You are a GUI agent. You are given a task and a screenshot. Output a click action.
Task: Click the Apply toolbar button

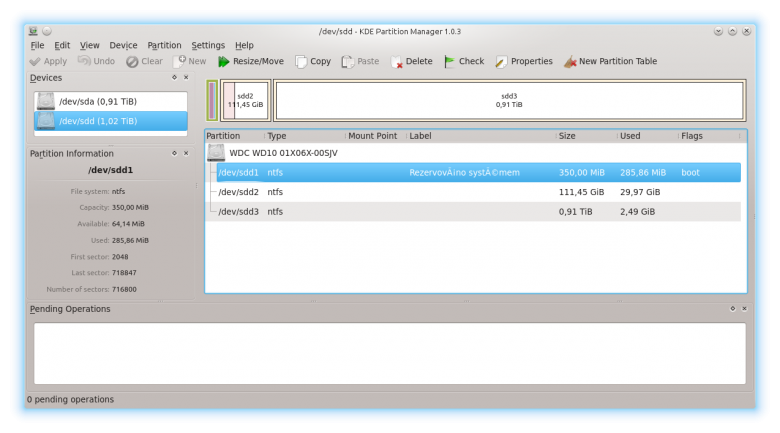(x=48, y=61)
